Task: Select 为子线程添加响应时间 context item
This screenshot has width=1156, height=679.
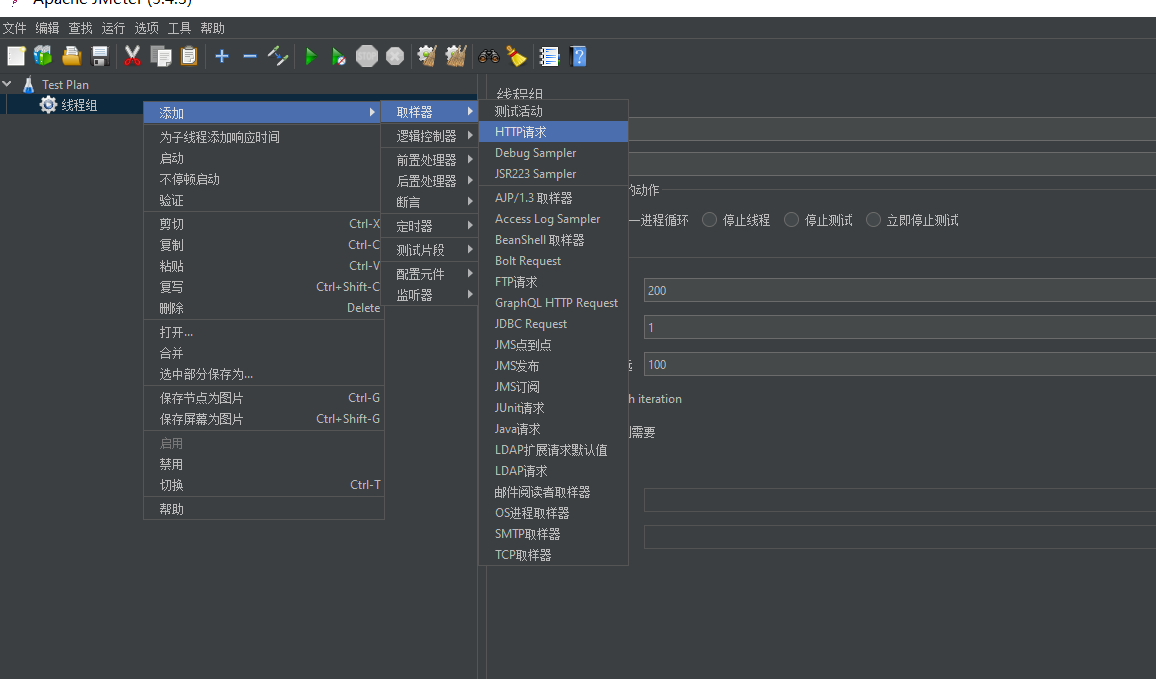Action: 264,137
